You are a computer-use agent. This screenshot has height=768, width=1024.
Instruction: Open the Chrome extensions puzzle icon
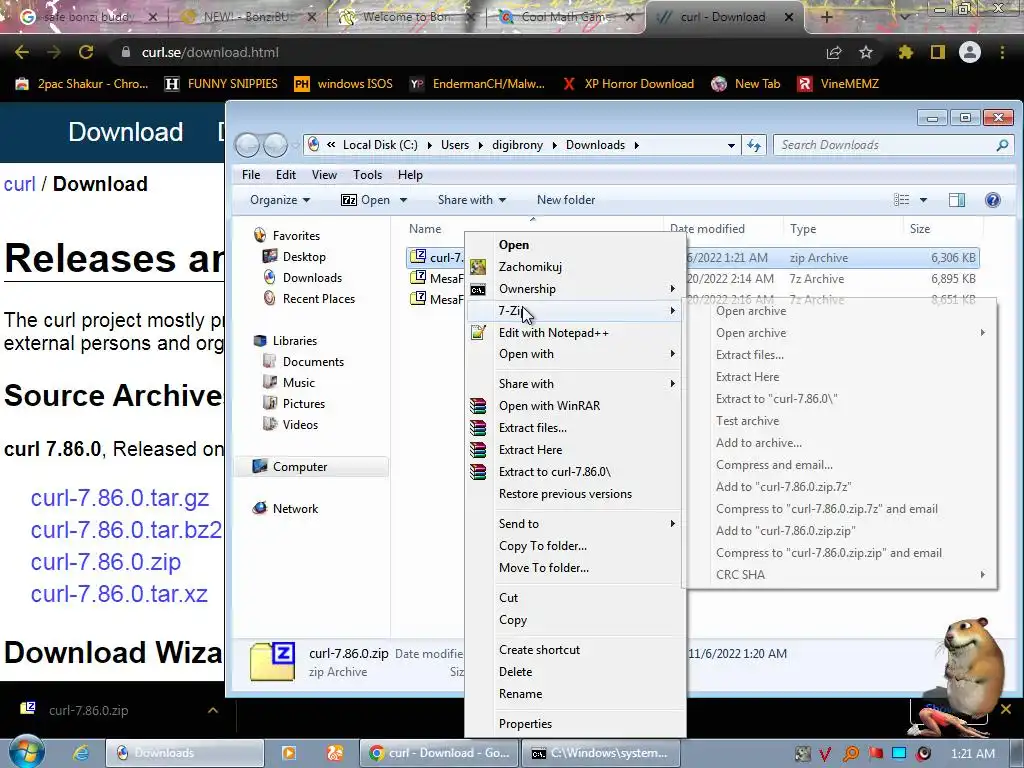click(905, 52)
